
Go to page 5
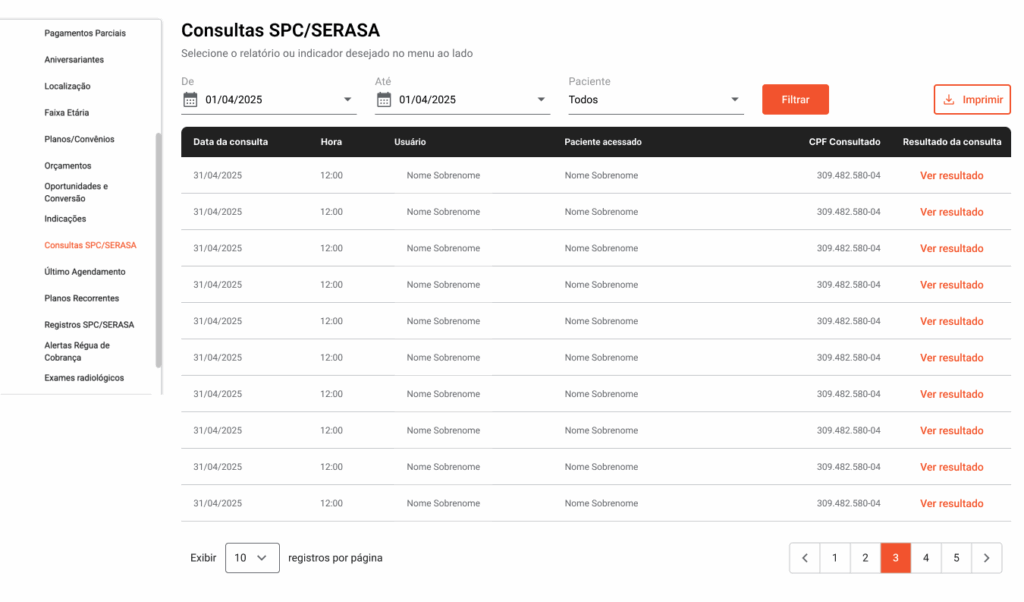pyautogui.click(x=956, y=558)
